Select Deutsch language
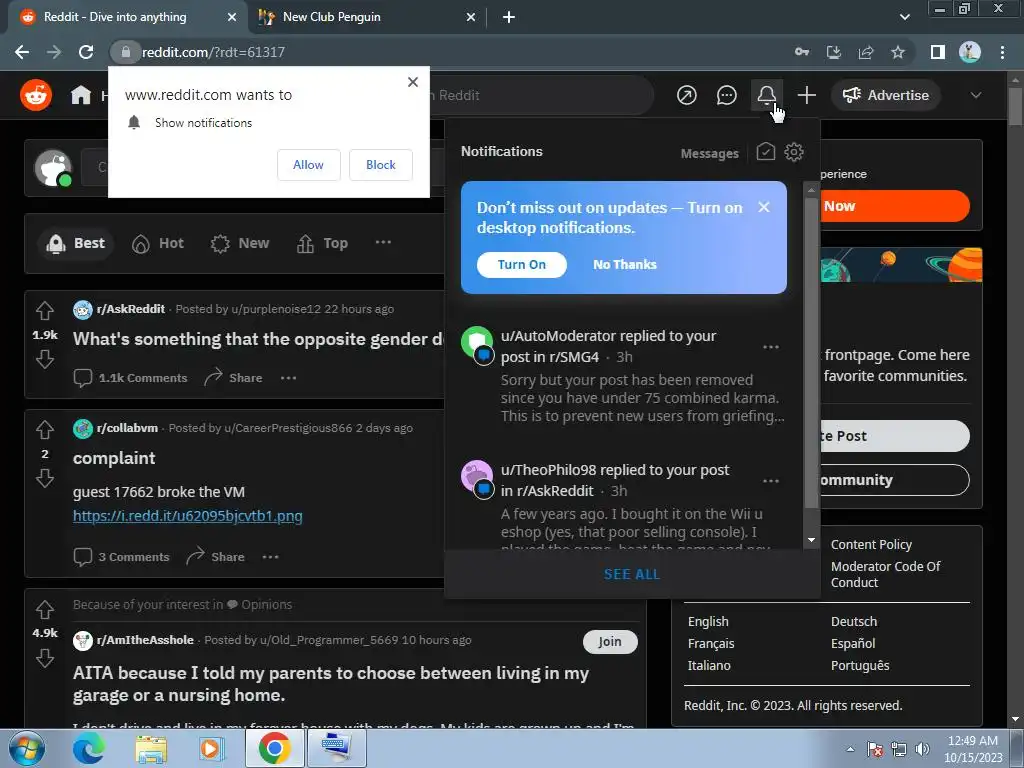 (854, 621)
